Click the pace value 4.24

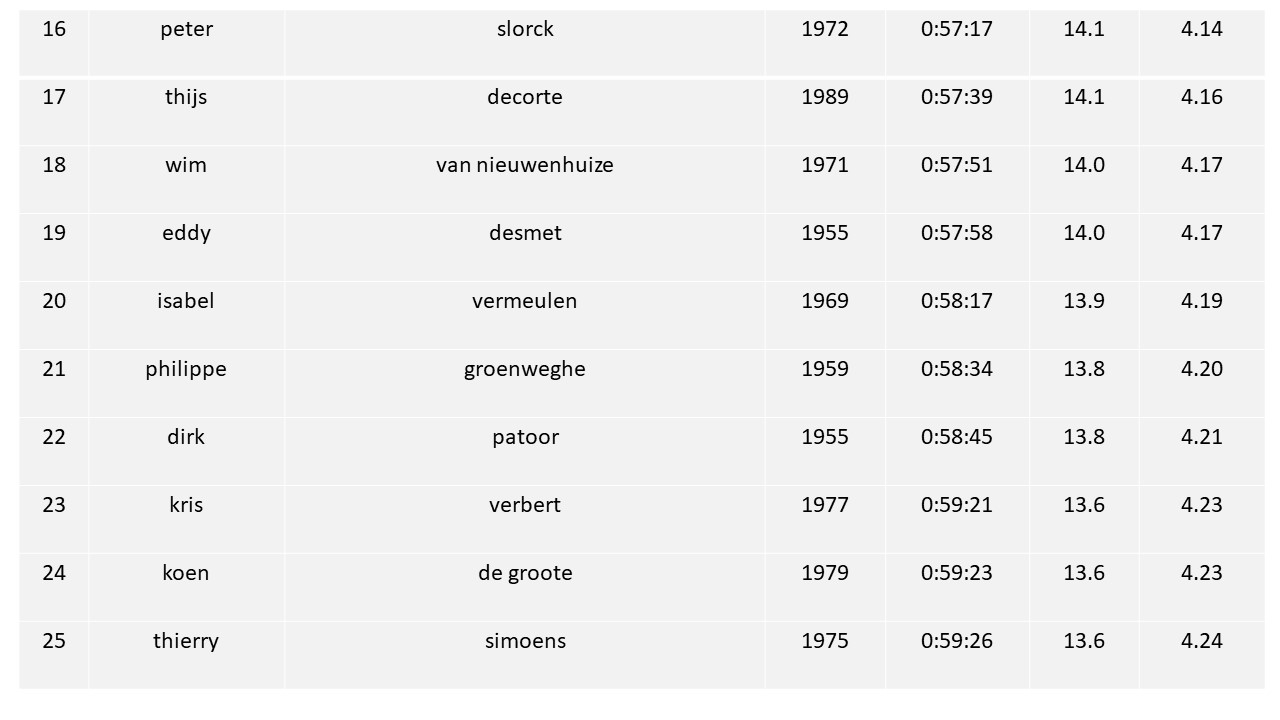point(1202,641)
